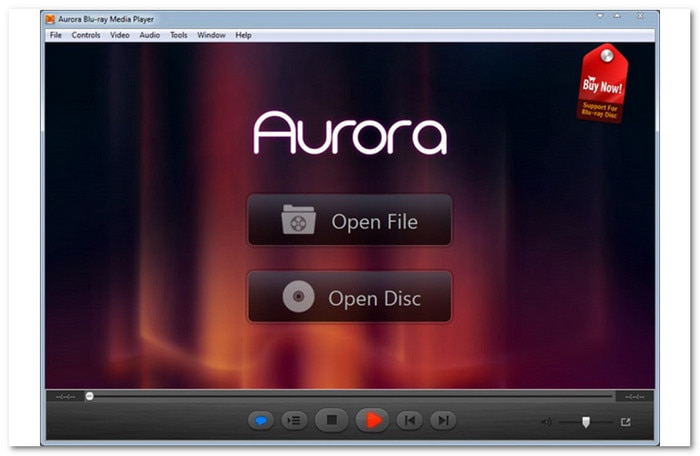Click the remaining time display
This screenshot has width=700, height=456.
[x=634, y=397]
